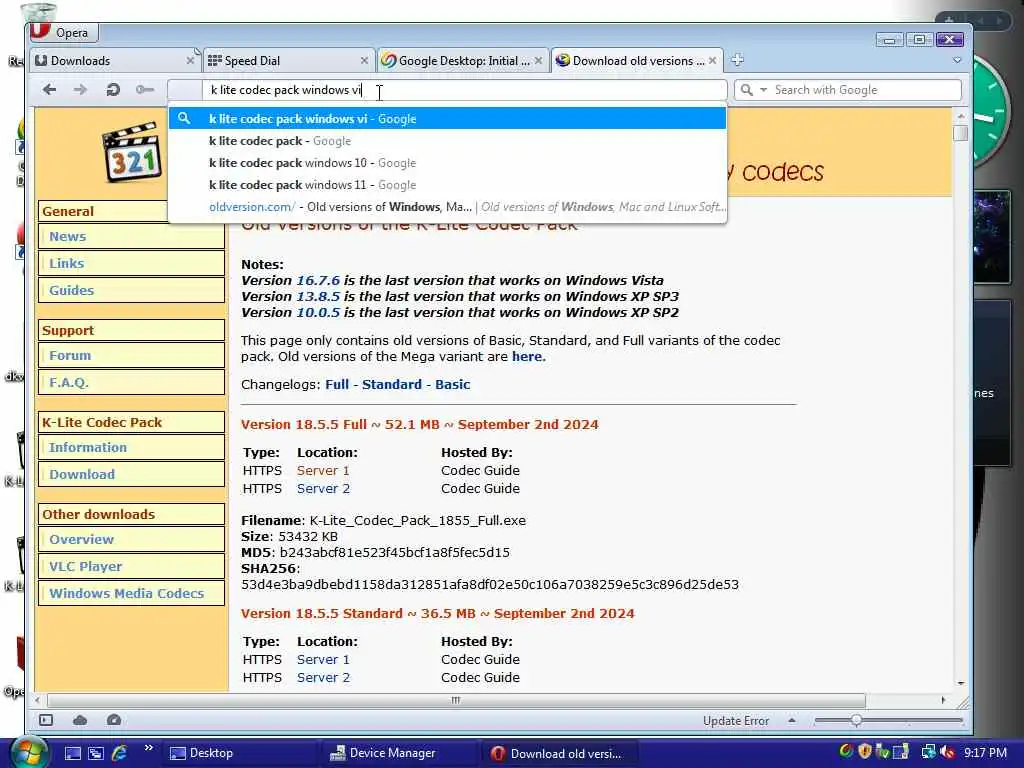Click the password wand key icon
The width and height of the screenshot is (1024, 768).
[145, 89]
